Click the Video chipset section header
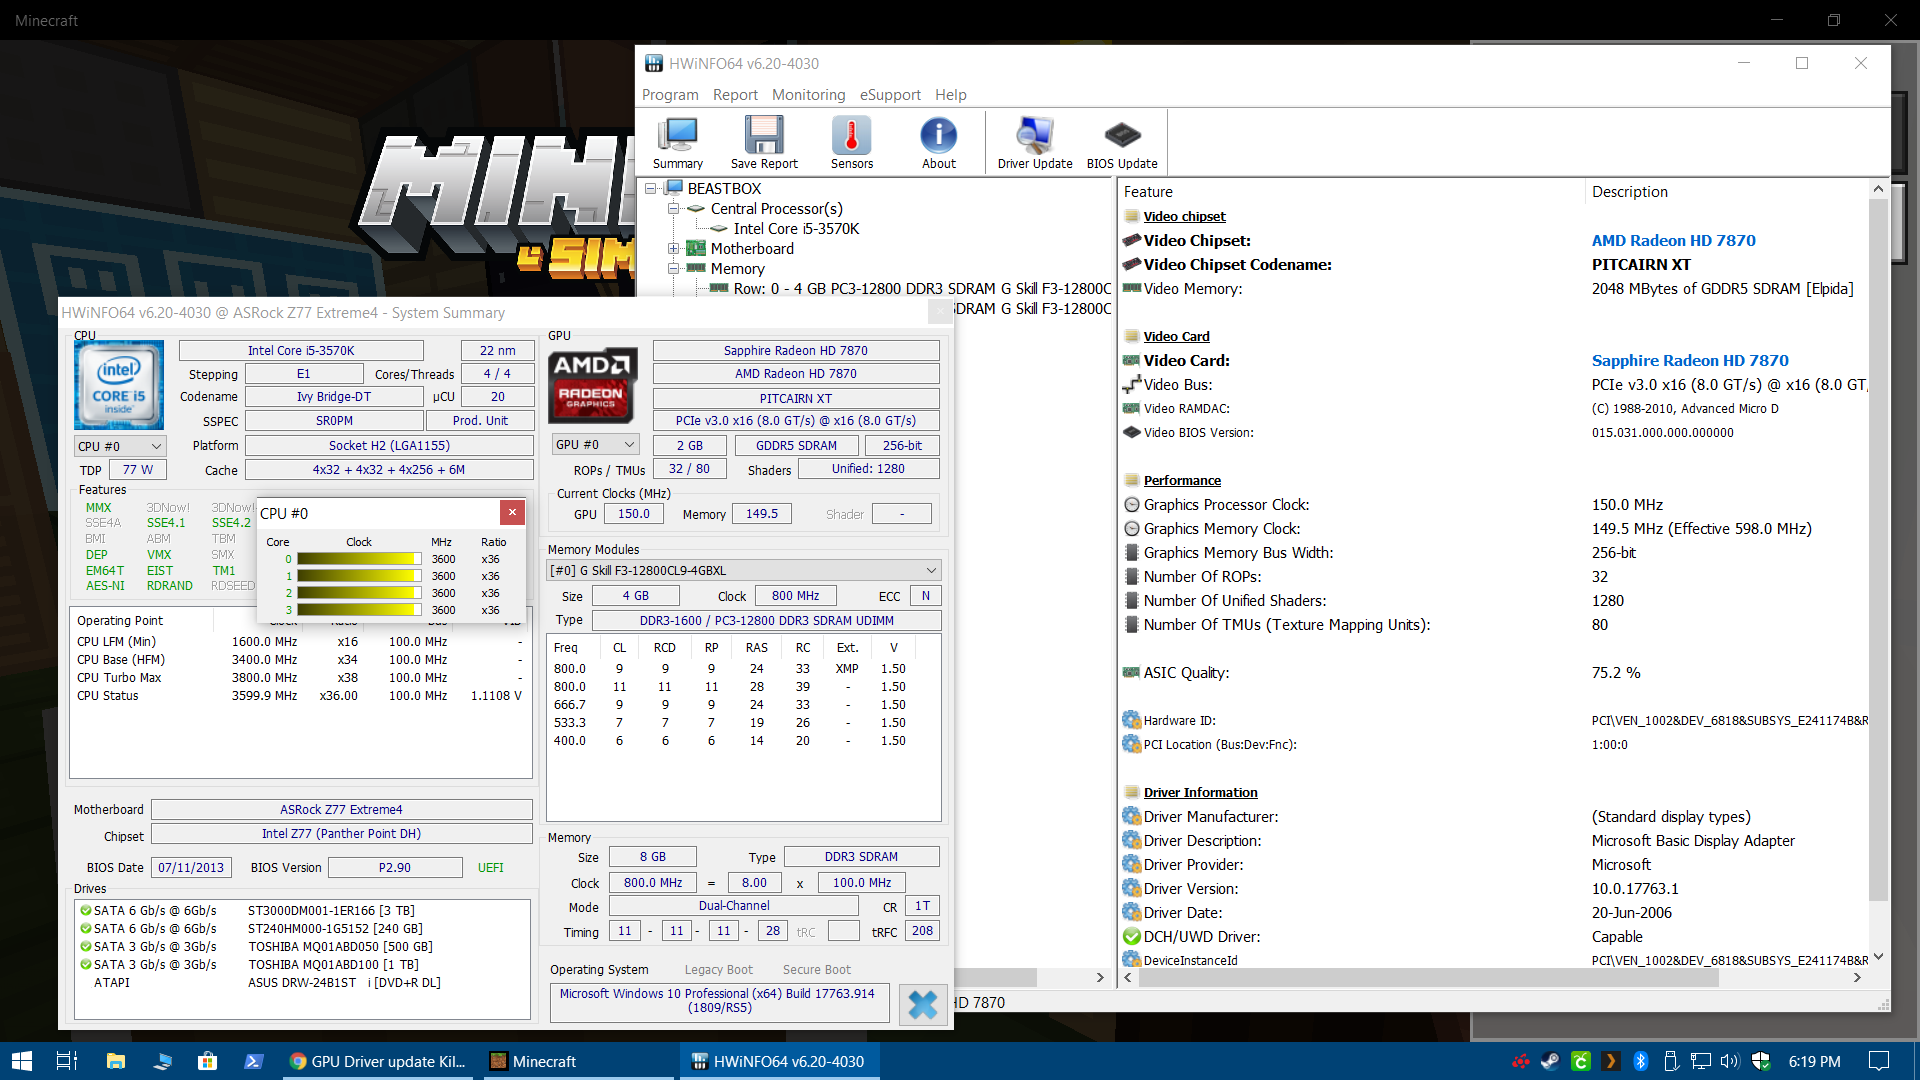The image size is (1920, 1080). click(1184, 217)
